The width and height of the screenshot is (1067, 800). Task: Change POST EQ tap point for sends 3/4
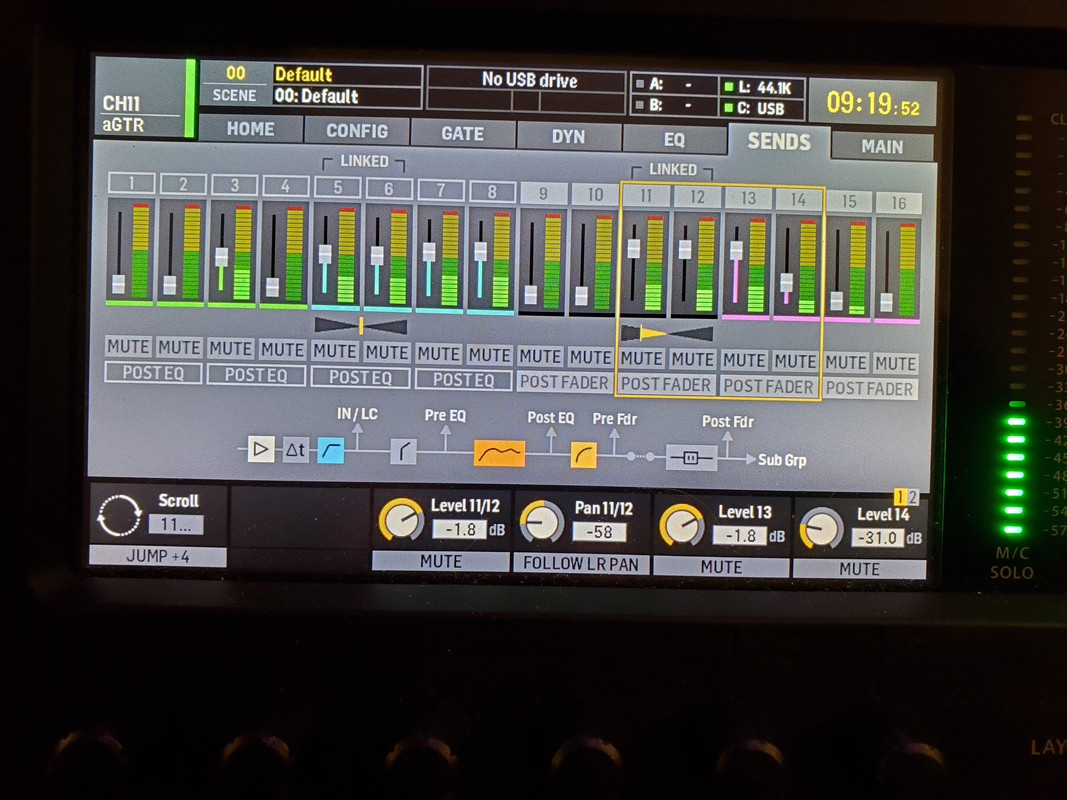256,375
